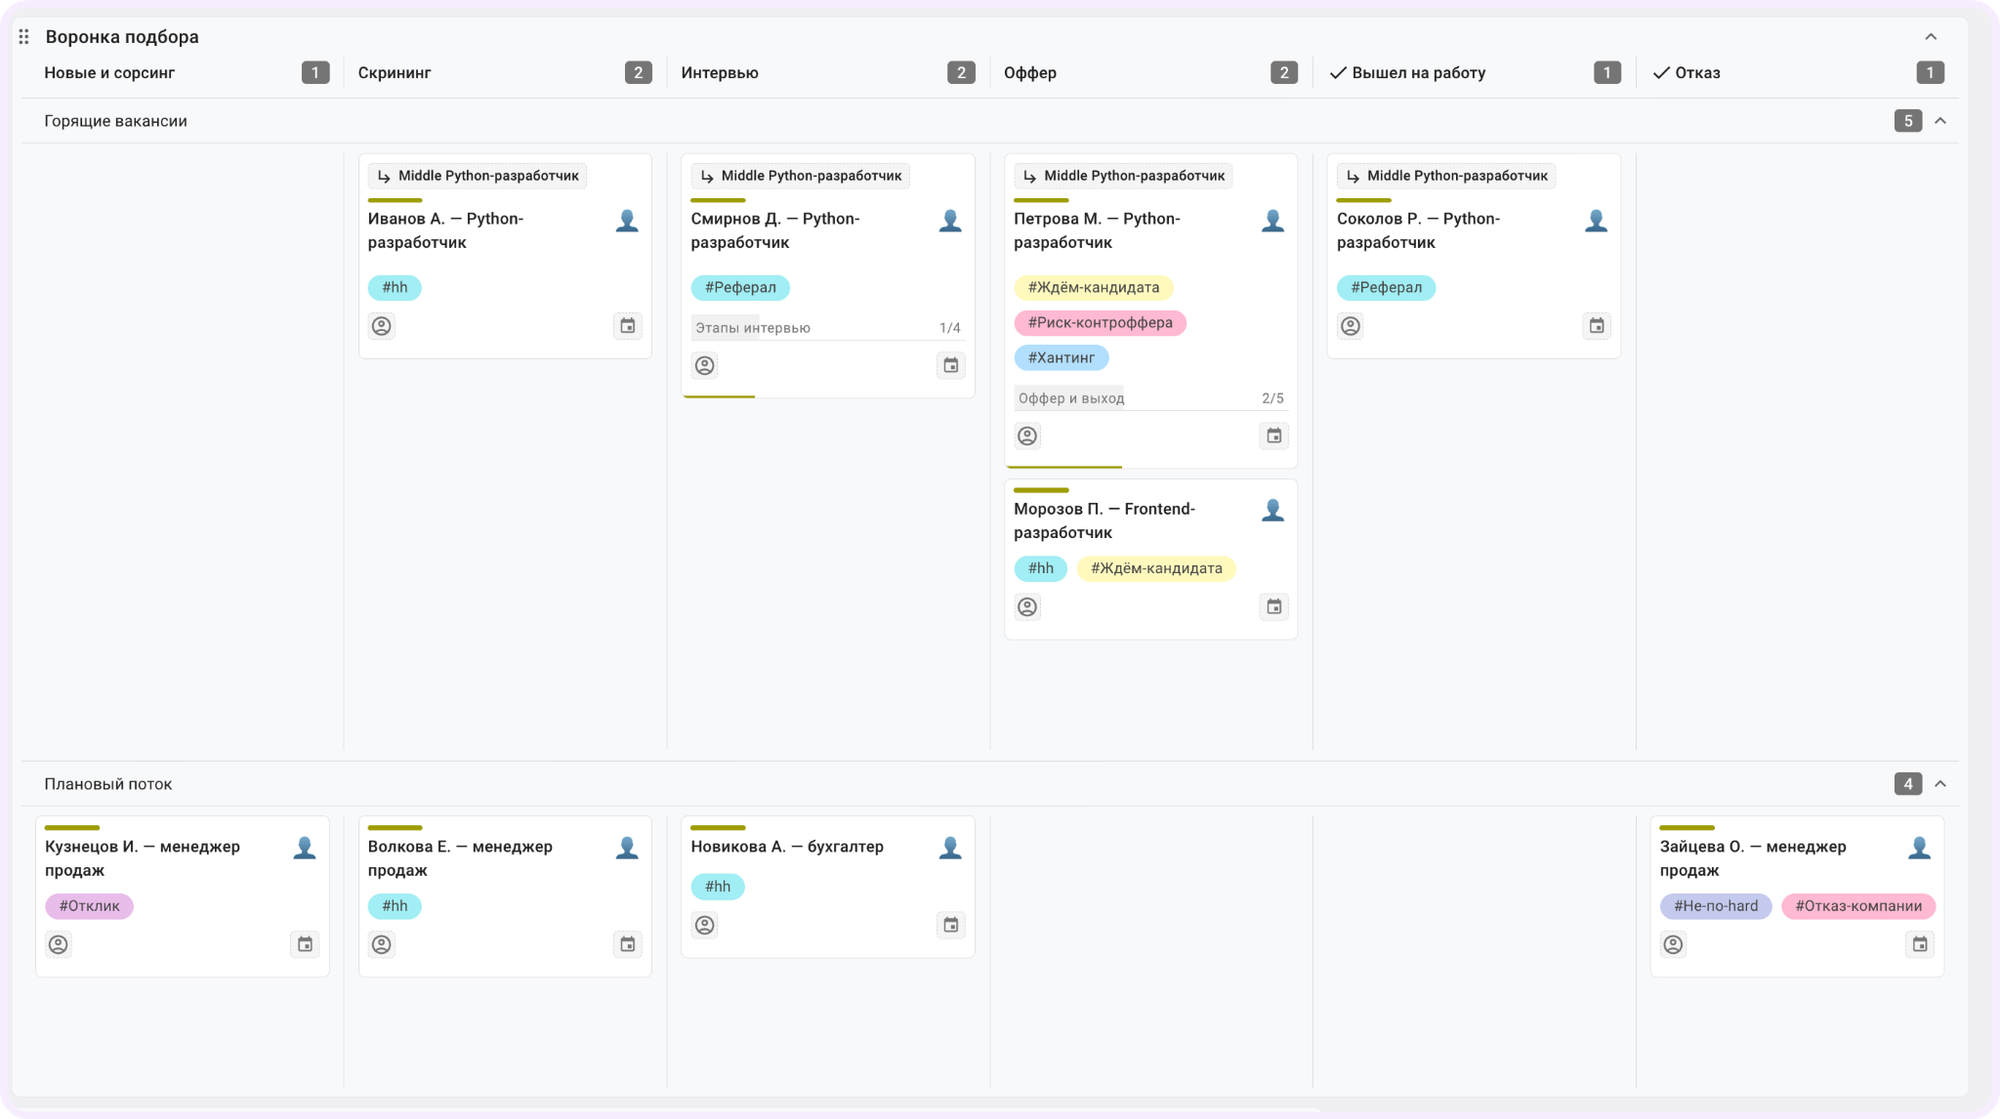Click #Хантинг tag on Петрова М. card
Screen dimensions: 2000x1119
(x=1061, y=358)
